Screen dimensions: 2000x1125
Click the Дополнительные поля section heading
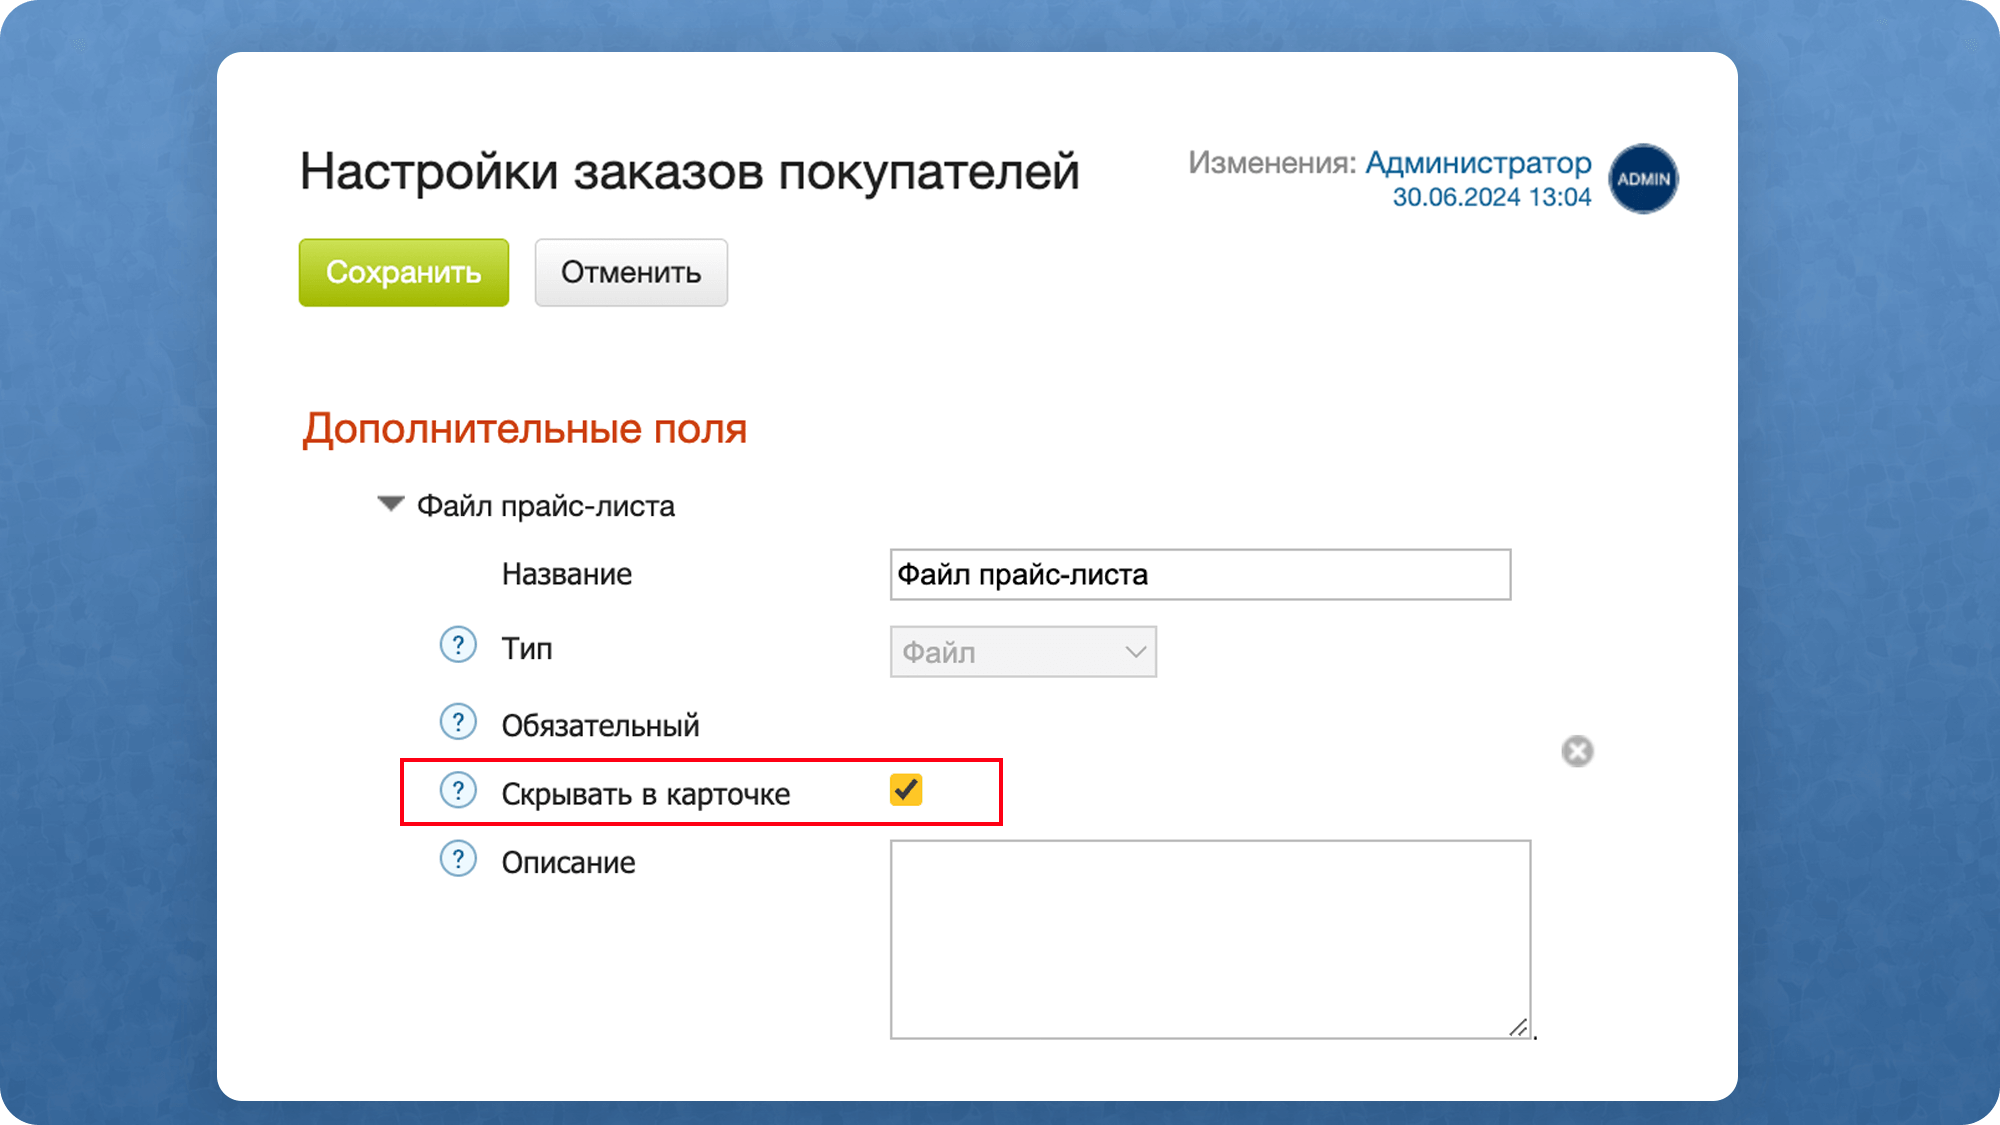point(525,429)
